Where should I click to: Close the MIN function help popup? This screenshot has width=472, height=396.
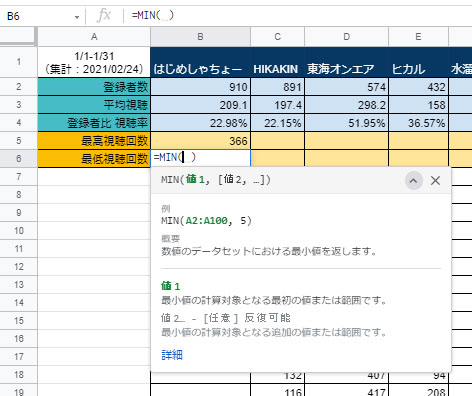[435, 181]
